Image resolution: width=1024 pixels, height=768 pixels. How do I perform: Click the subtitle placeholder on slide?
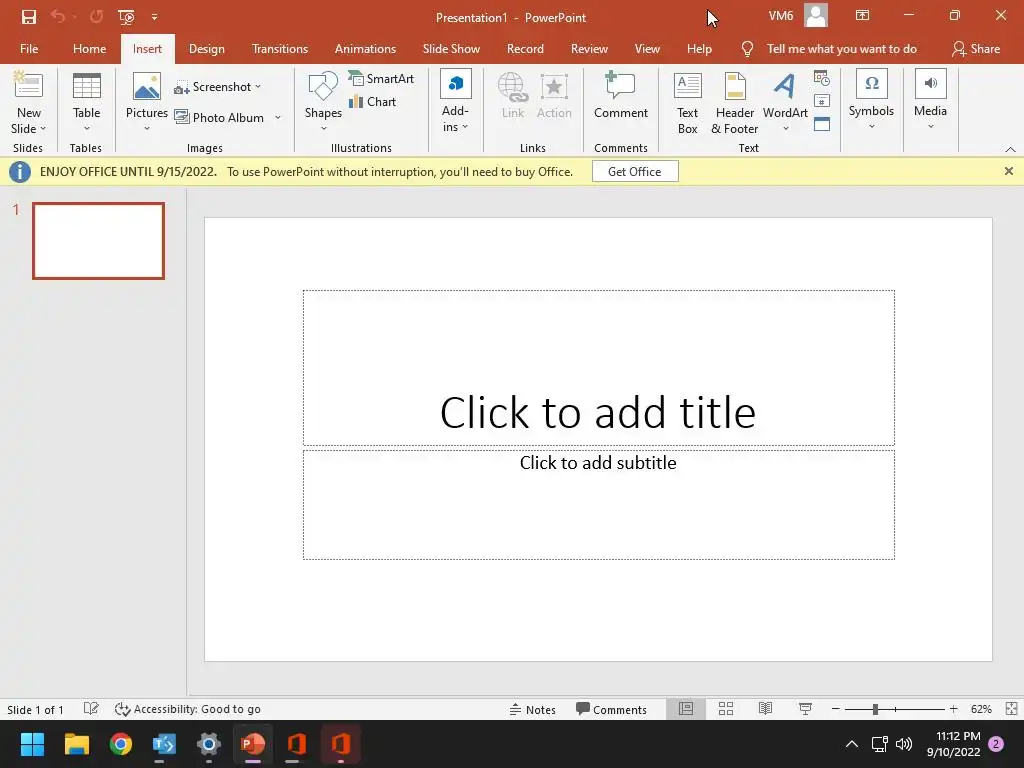[598, 504]
